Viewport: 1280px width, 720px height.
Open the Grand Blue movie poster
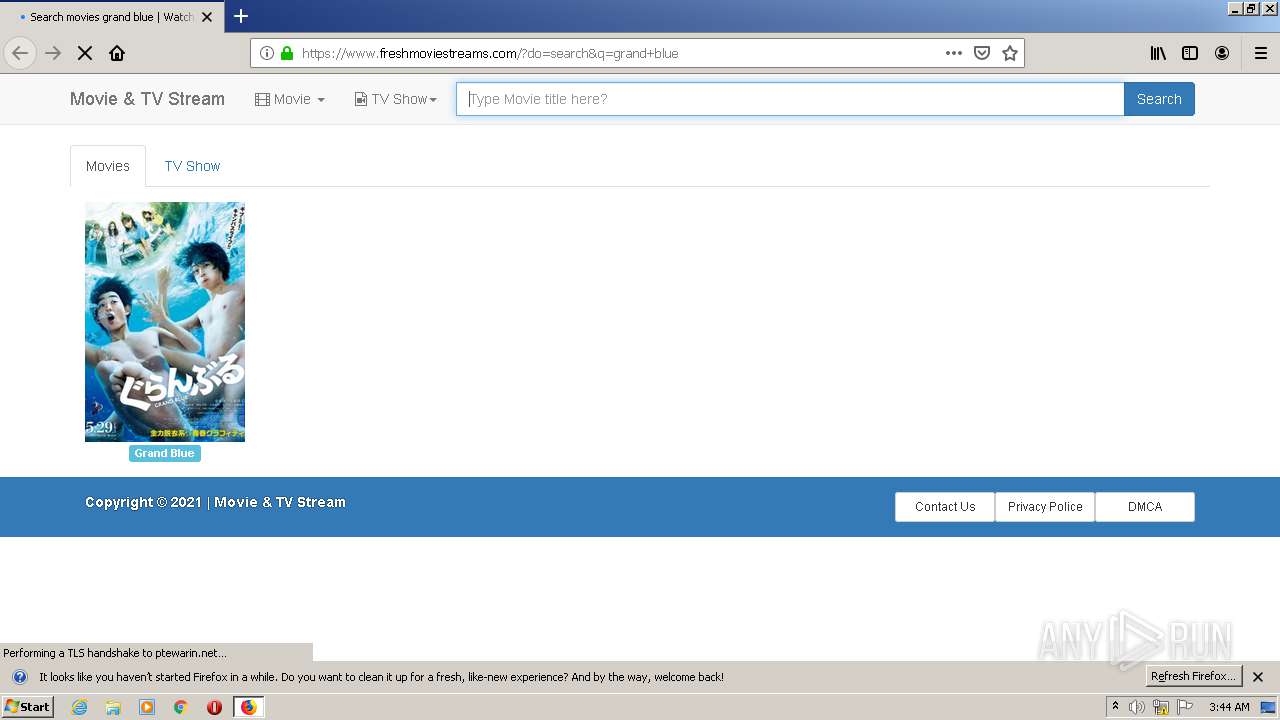pyautogui.click(x=165, y=322)
